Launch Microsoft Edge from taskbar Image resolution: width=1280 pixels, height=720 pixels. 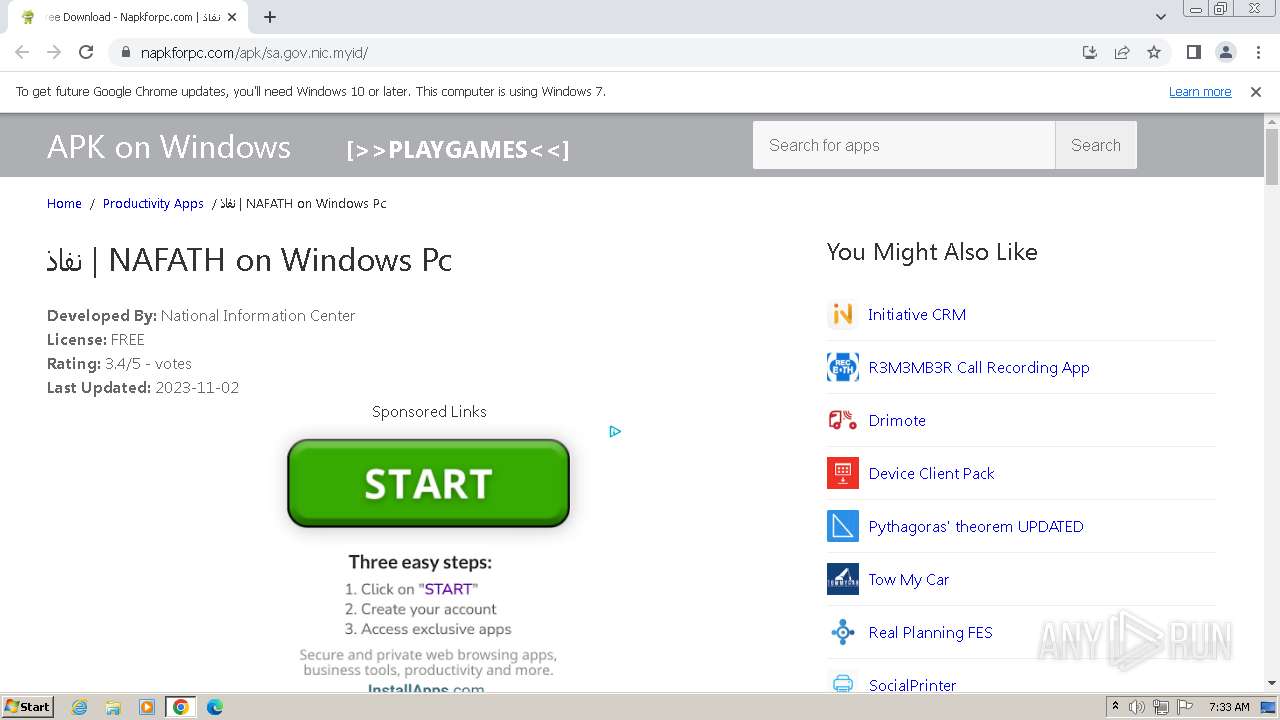[x=215, y=707]
